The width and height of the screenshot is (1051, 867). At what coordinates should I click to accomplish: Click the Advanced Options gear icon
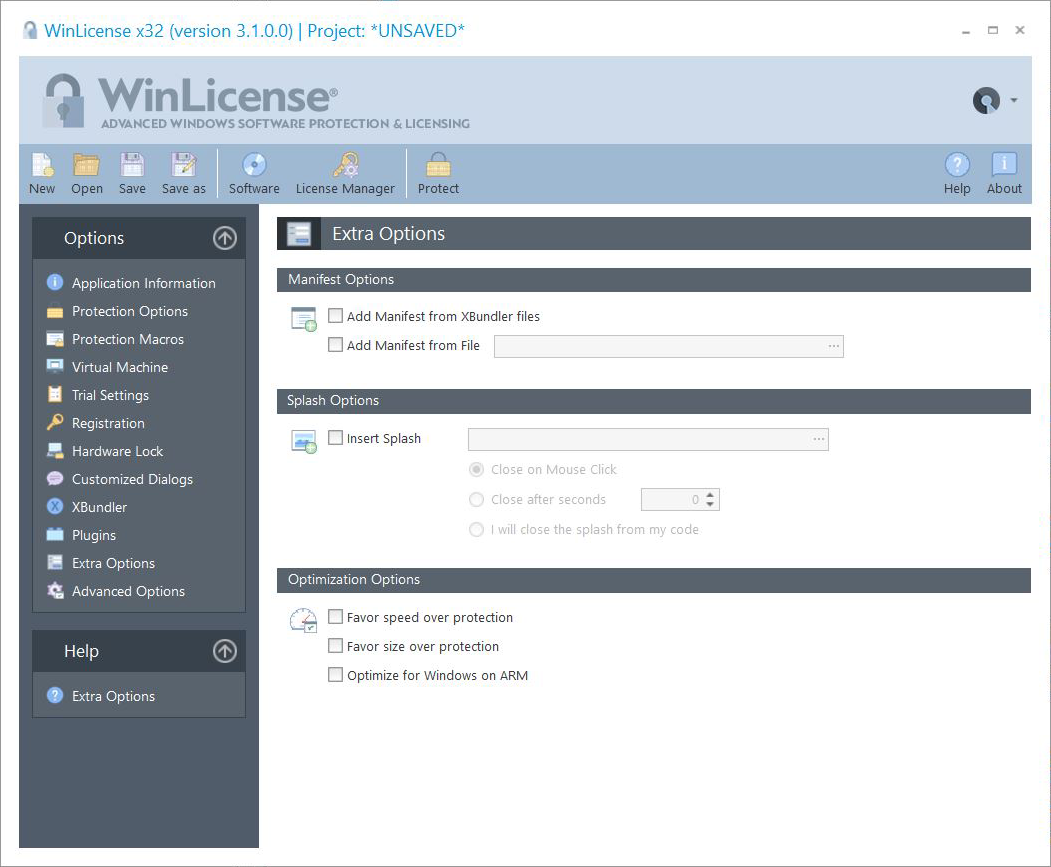(x=55, y=591)
